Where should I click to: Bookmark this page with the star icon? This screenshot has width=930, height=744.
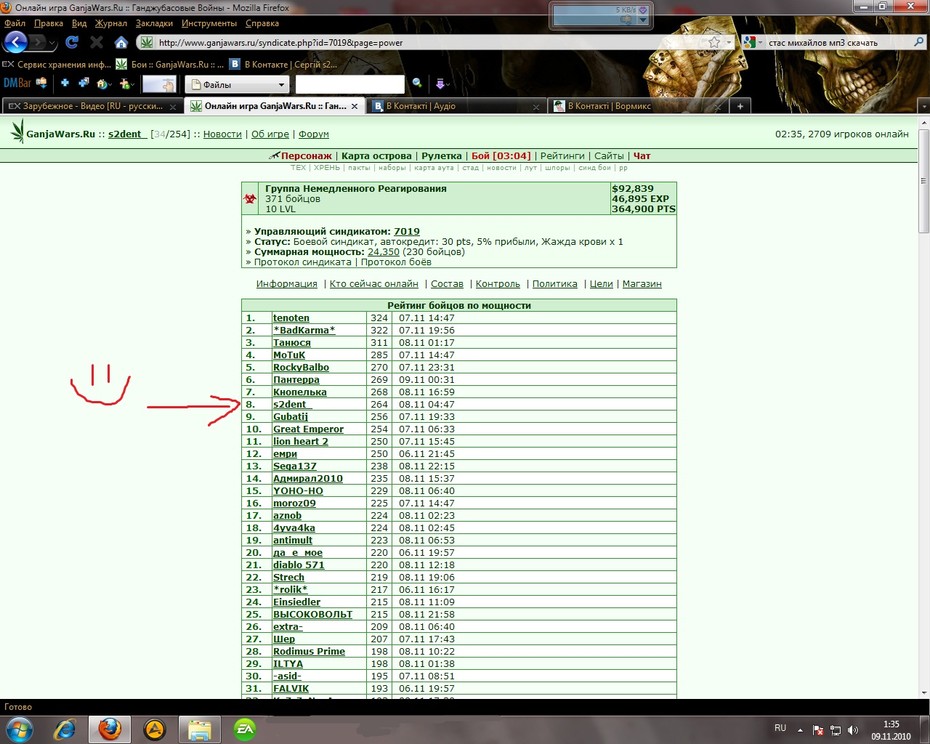(714, 42)
